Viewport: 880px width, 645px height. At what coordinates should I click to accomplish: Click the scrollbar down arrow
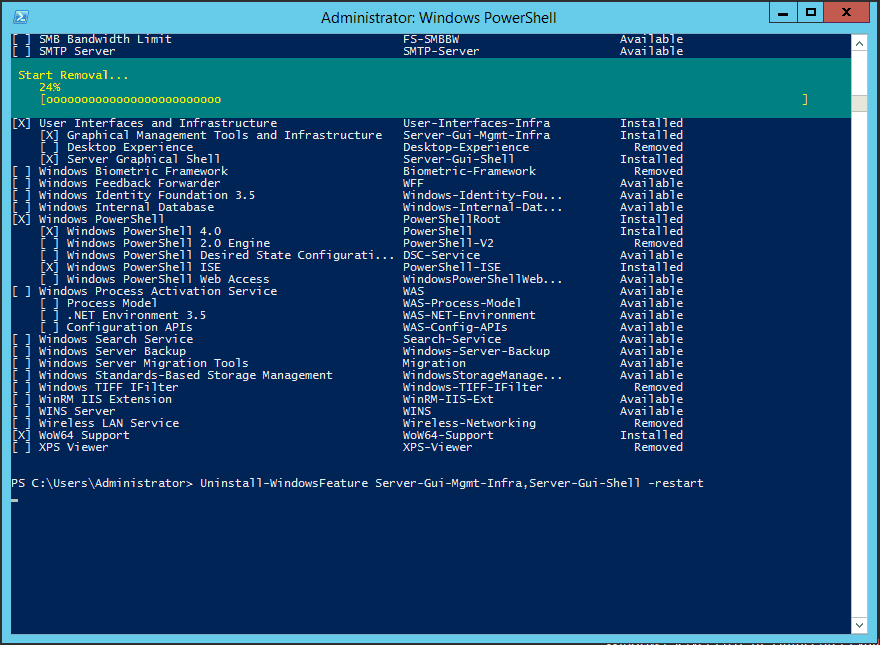click(x=859, y=625)
